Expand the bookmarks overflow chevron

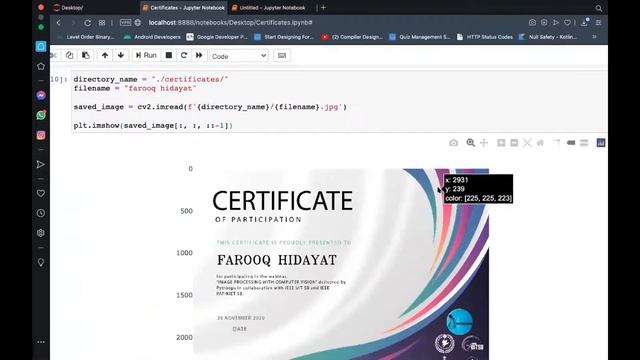click(595, 37)
